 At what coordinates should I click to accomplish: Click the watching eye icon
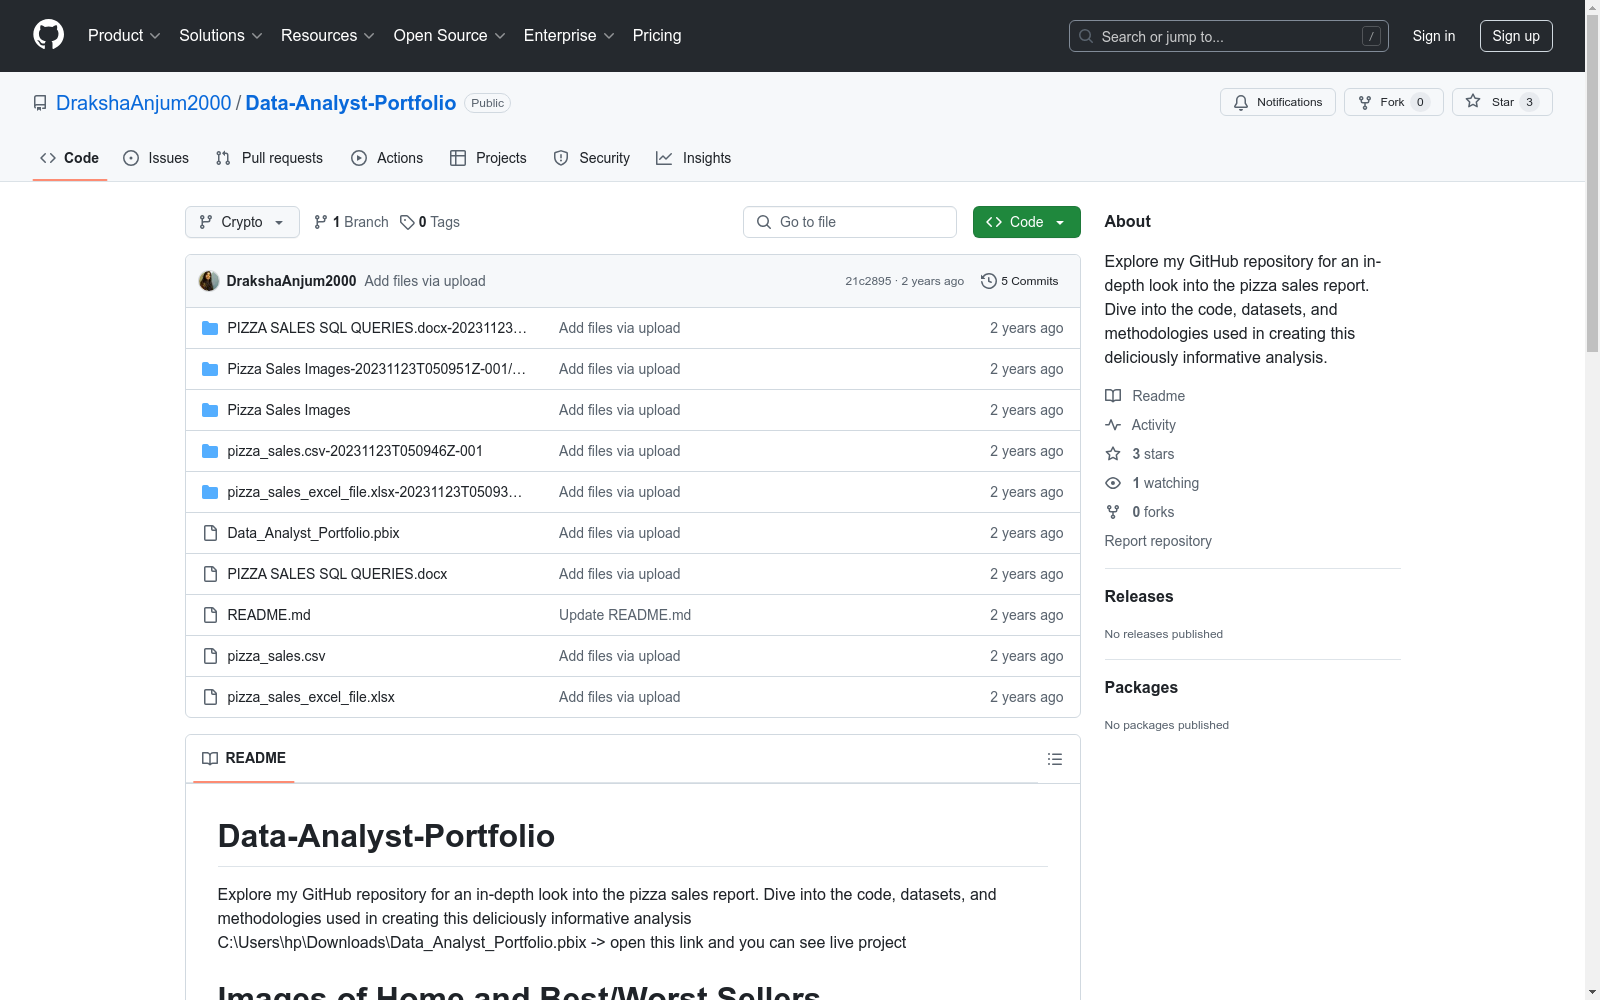click(x=1113, y=483)
